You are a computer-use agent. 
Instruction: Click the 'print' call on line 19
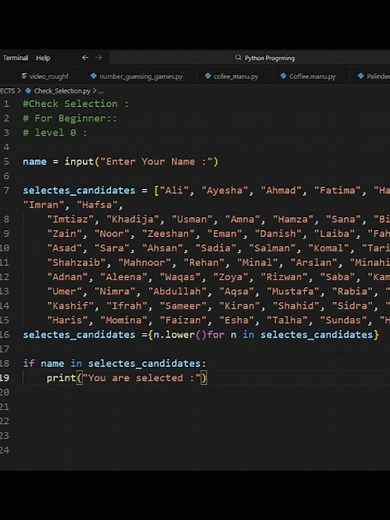(61, 378)
